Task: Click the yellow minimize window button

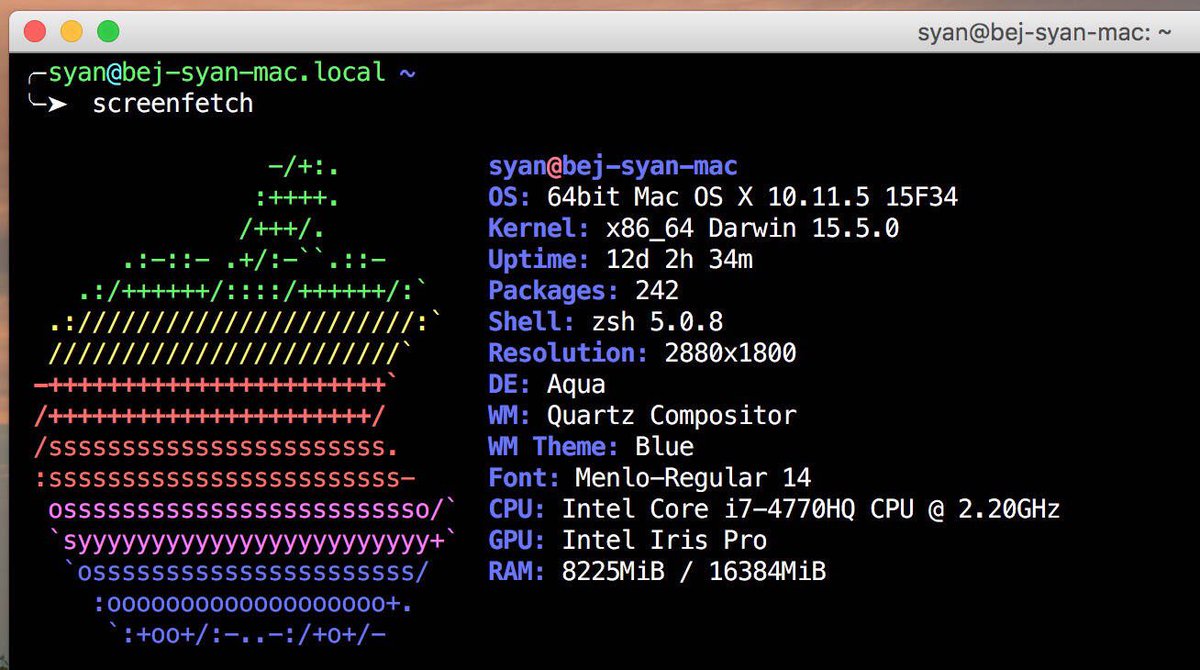Action: [71, 31]
